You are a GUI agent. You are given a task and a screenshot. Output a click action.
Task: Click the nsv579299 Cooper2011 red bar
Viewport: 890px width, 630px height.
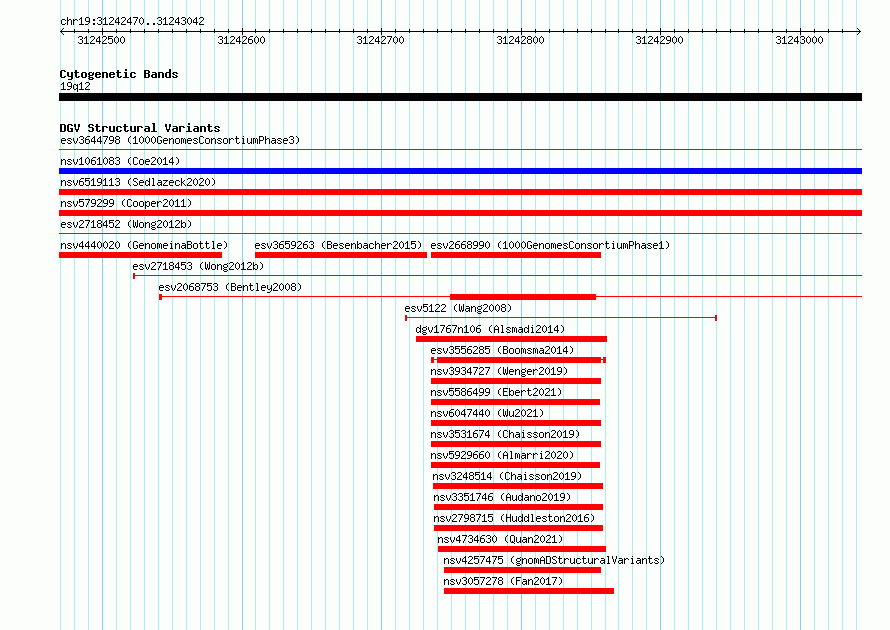click(460, 213)
